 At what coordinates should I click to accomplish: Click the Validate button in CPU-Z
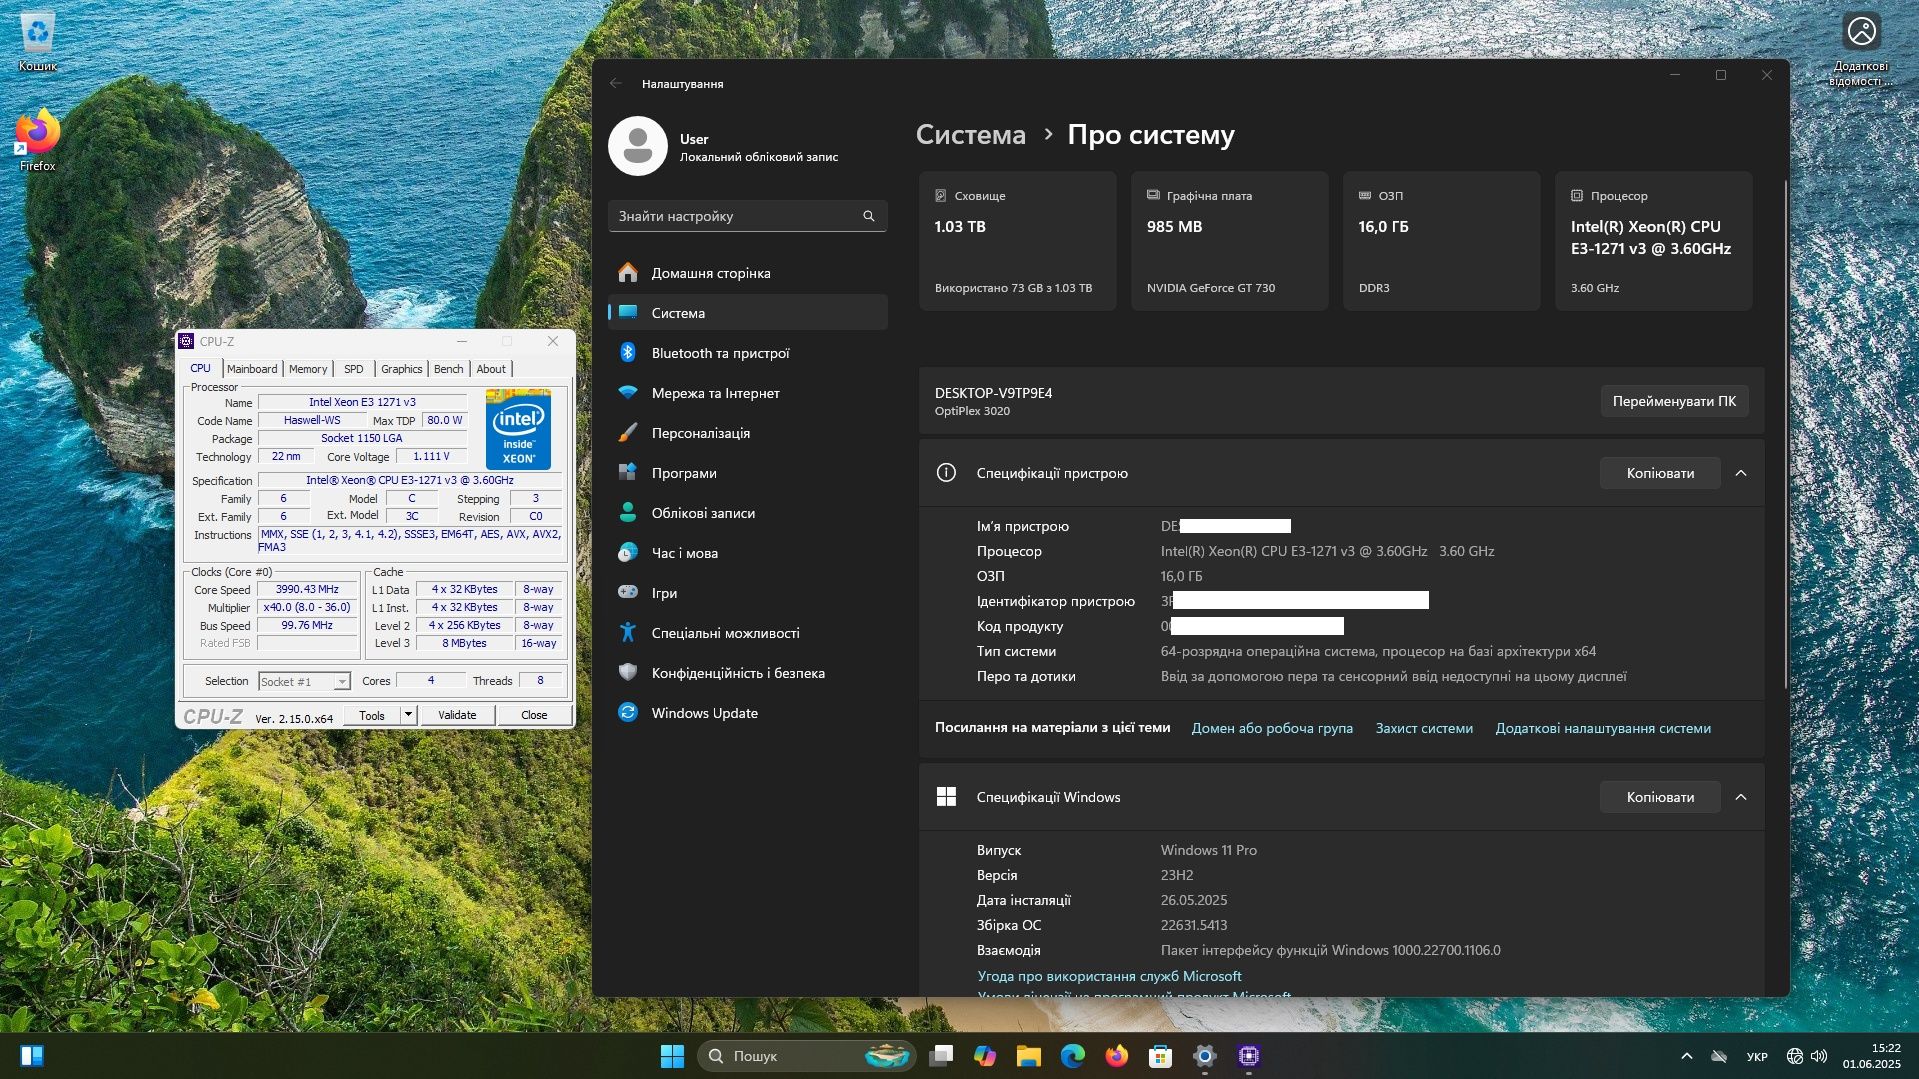tap(457, 715)
